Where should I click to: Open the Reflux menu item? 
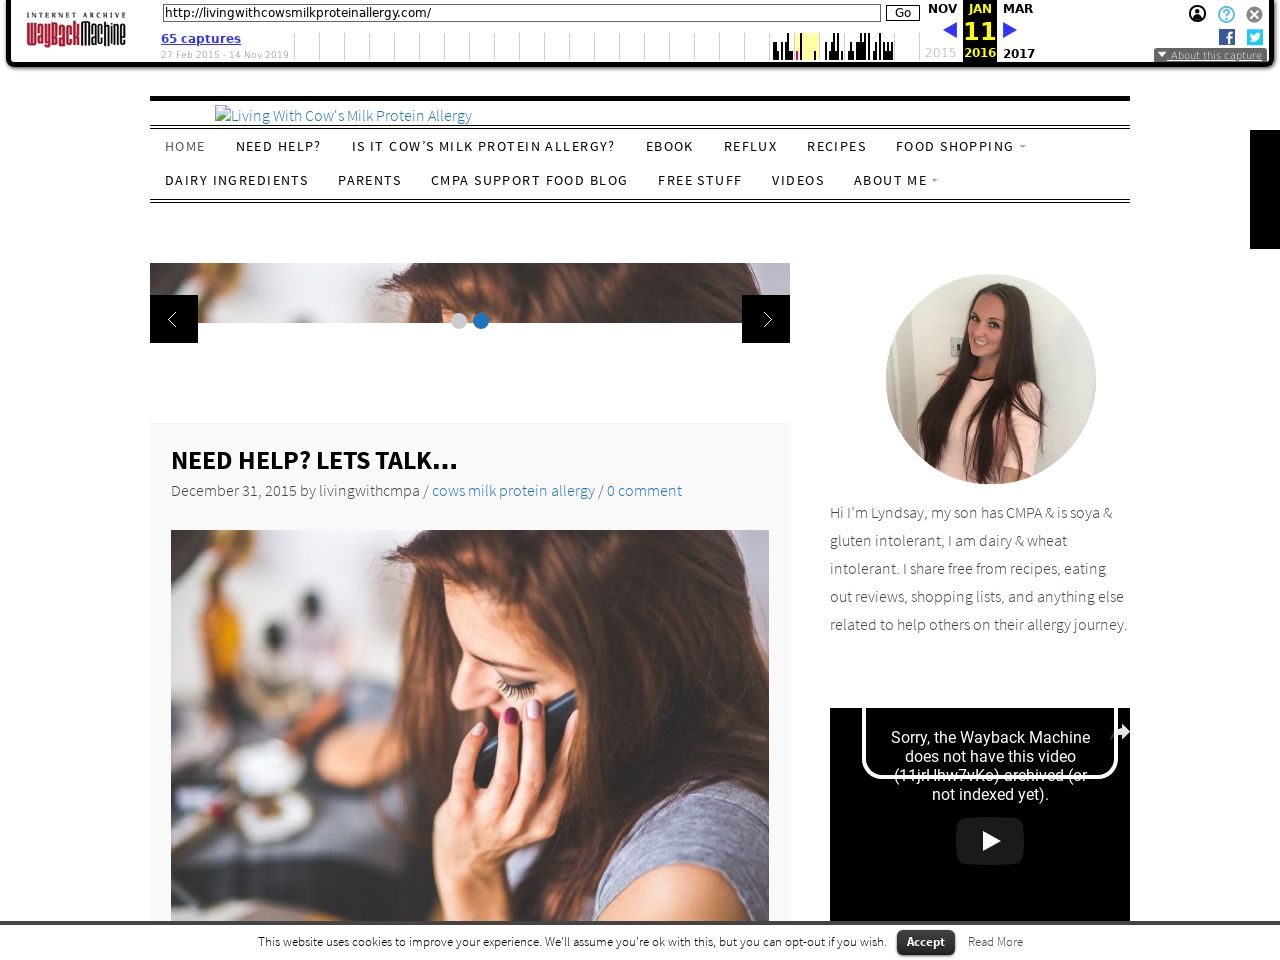click(750, 146)
